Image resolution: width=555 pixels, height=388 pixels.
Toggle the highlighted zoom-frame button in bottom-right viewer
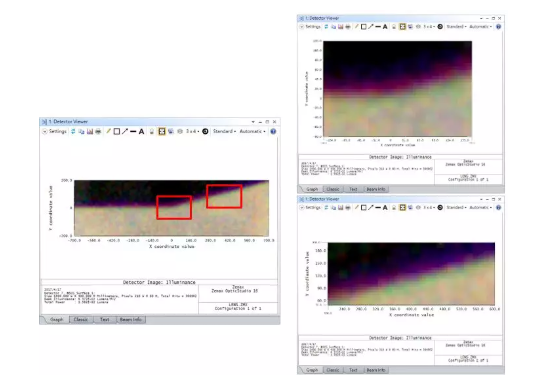coord(402,207)
